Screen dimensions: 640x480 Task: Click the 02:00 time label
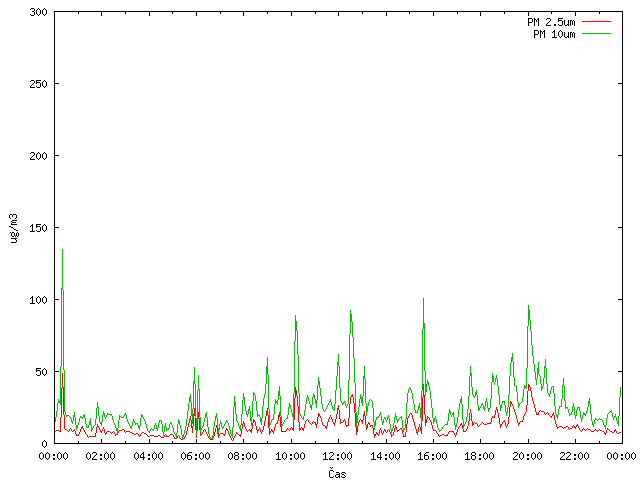tap(100, 456)
